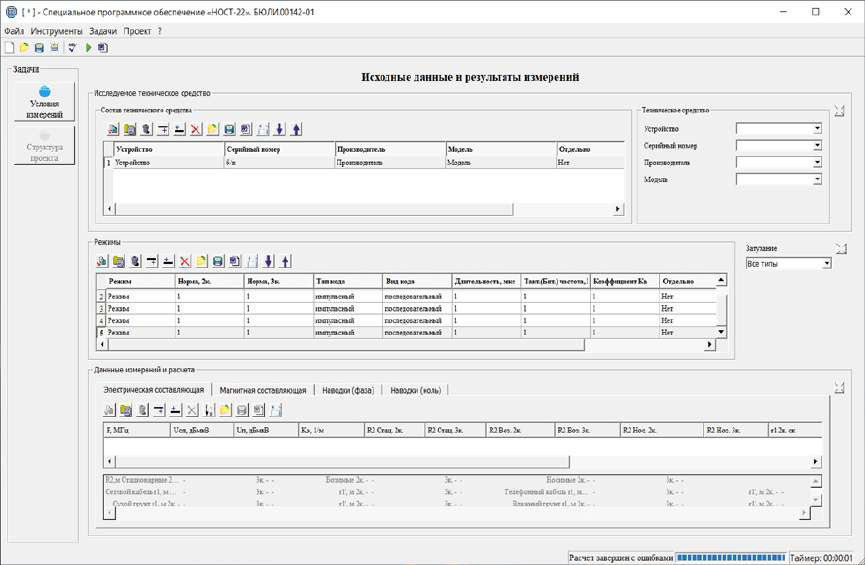
Task: Delete mode with red X in Режимы
Action: [185, 262]
